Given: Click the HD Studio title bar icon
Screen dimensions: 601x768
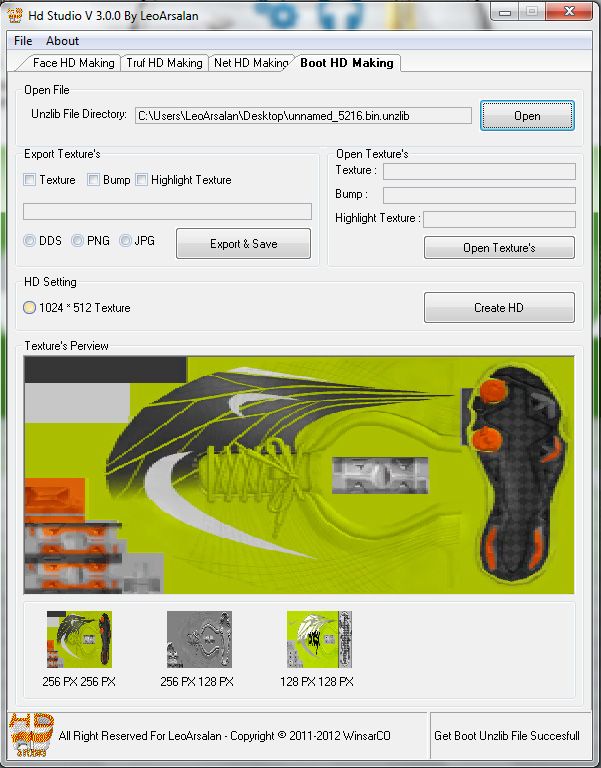Looking at the screenshot, I should tap(16, 13).
